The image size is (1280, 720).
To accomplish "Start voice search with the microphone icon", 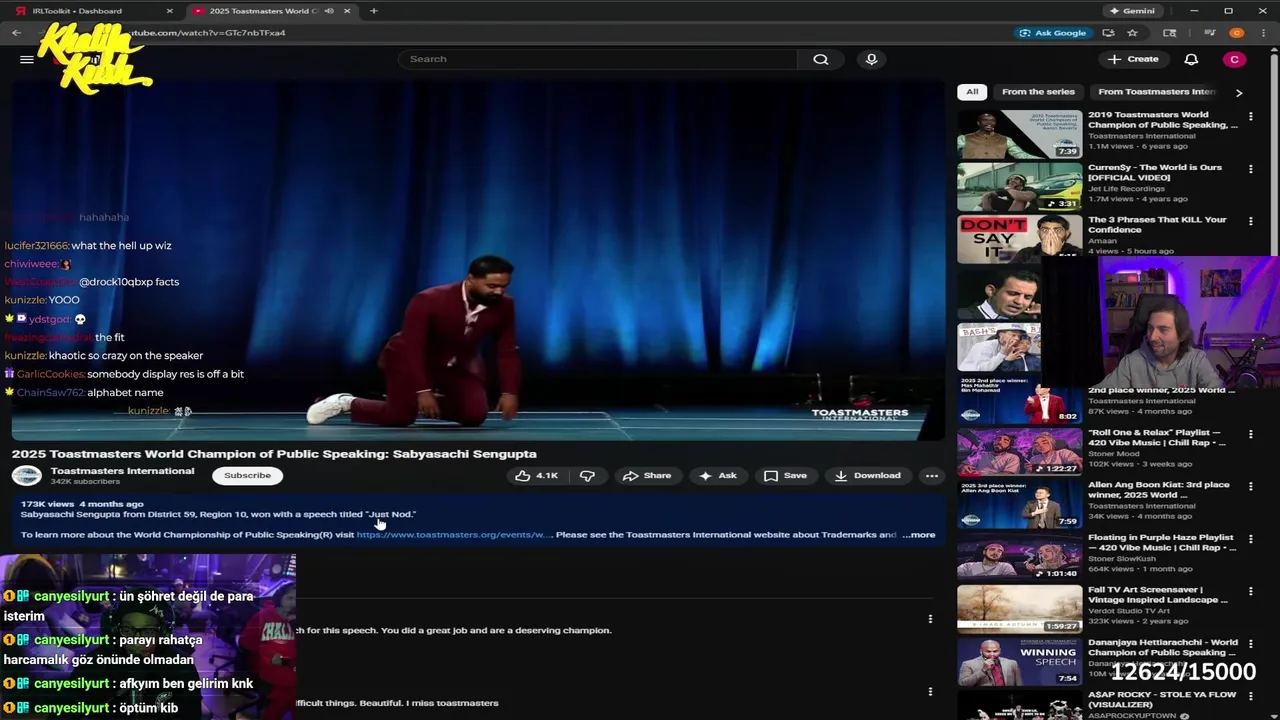I will pyautogui.click(x=871, y=59).
